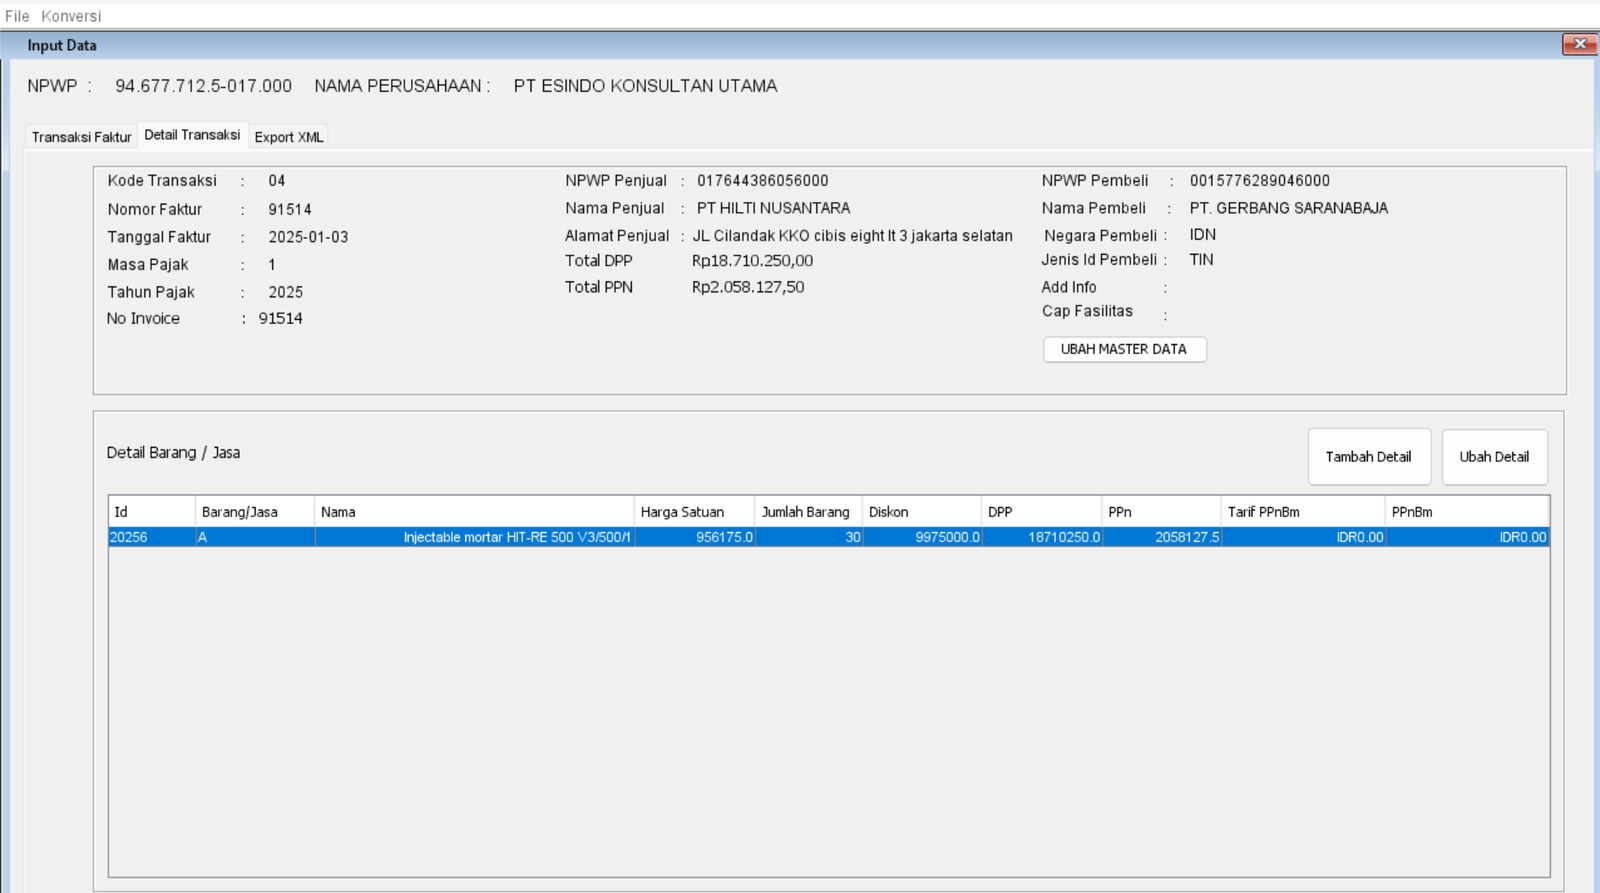Image resolution: width=1600 pixels, height=893 pixels.
Task: Select the Detail Transaksi tab
Action: [192, 135]
